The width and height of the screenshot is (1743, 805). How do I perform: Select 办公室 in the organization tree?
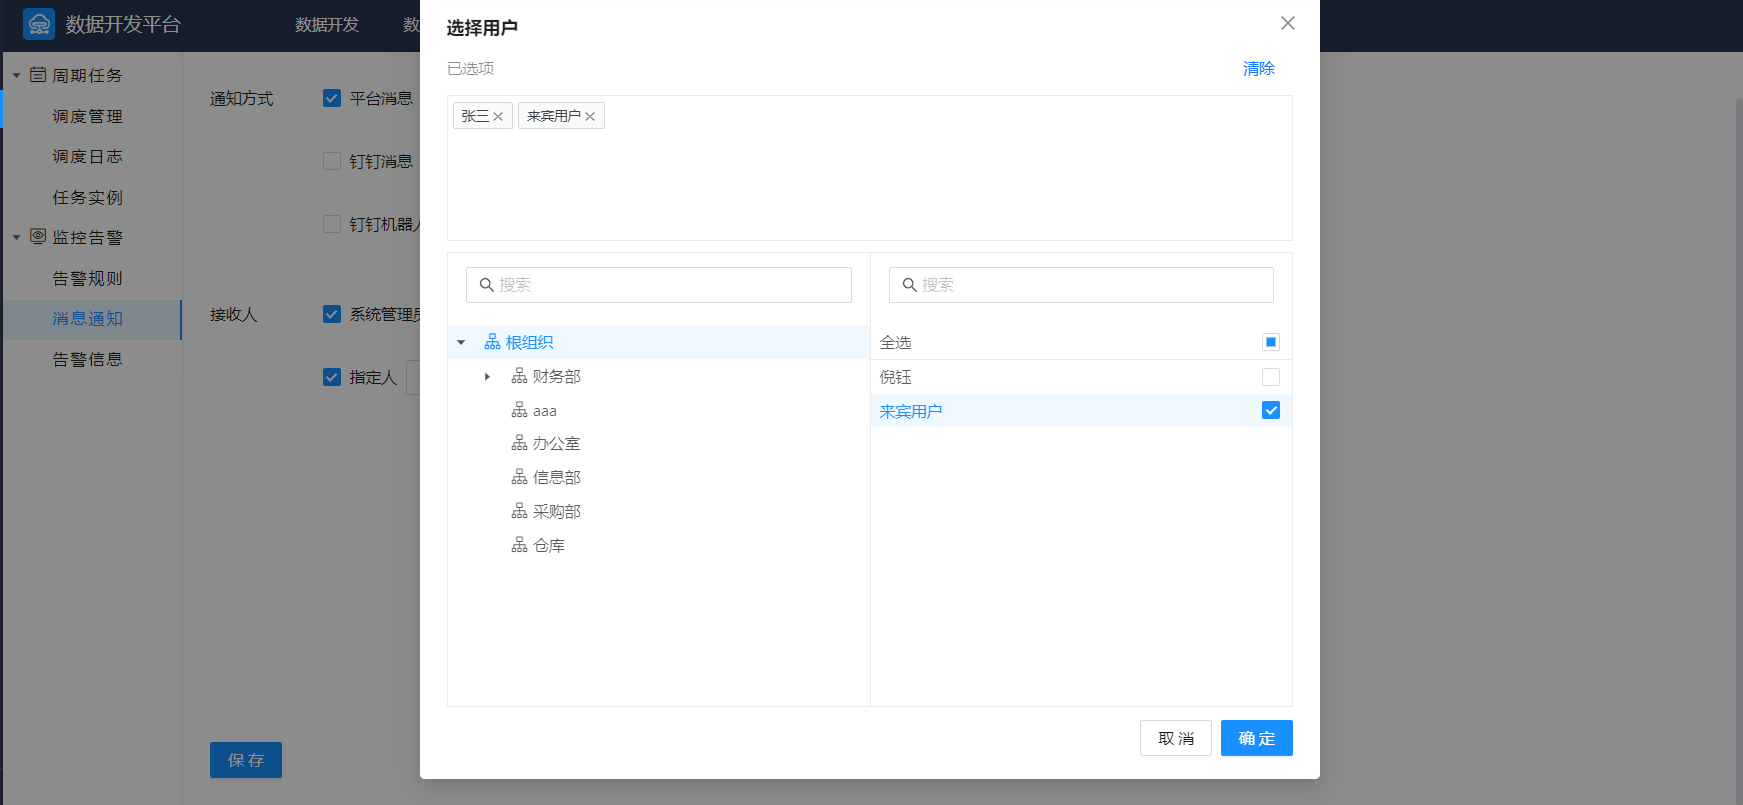[556, 444]
